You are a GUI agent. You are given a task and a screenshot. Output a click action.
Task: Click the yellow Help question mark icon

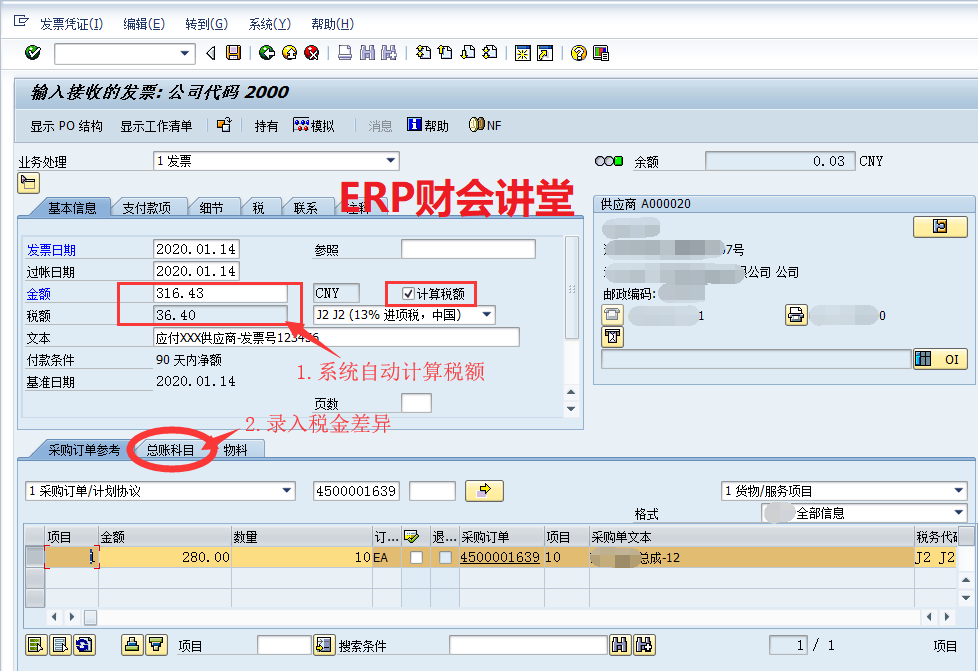pos(578,53)
